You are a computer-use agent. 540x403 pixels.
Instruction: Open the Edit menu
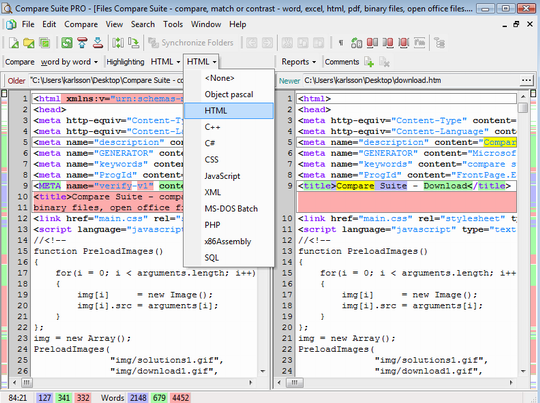tap(49, 24)
